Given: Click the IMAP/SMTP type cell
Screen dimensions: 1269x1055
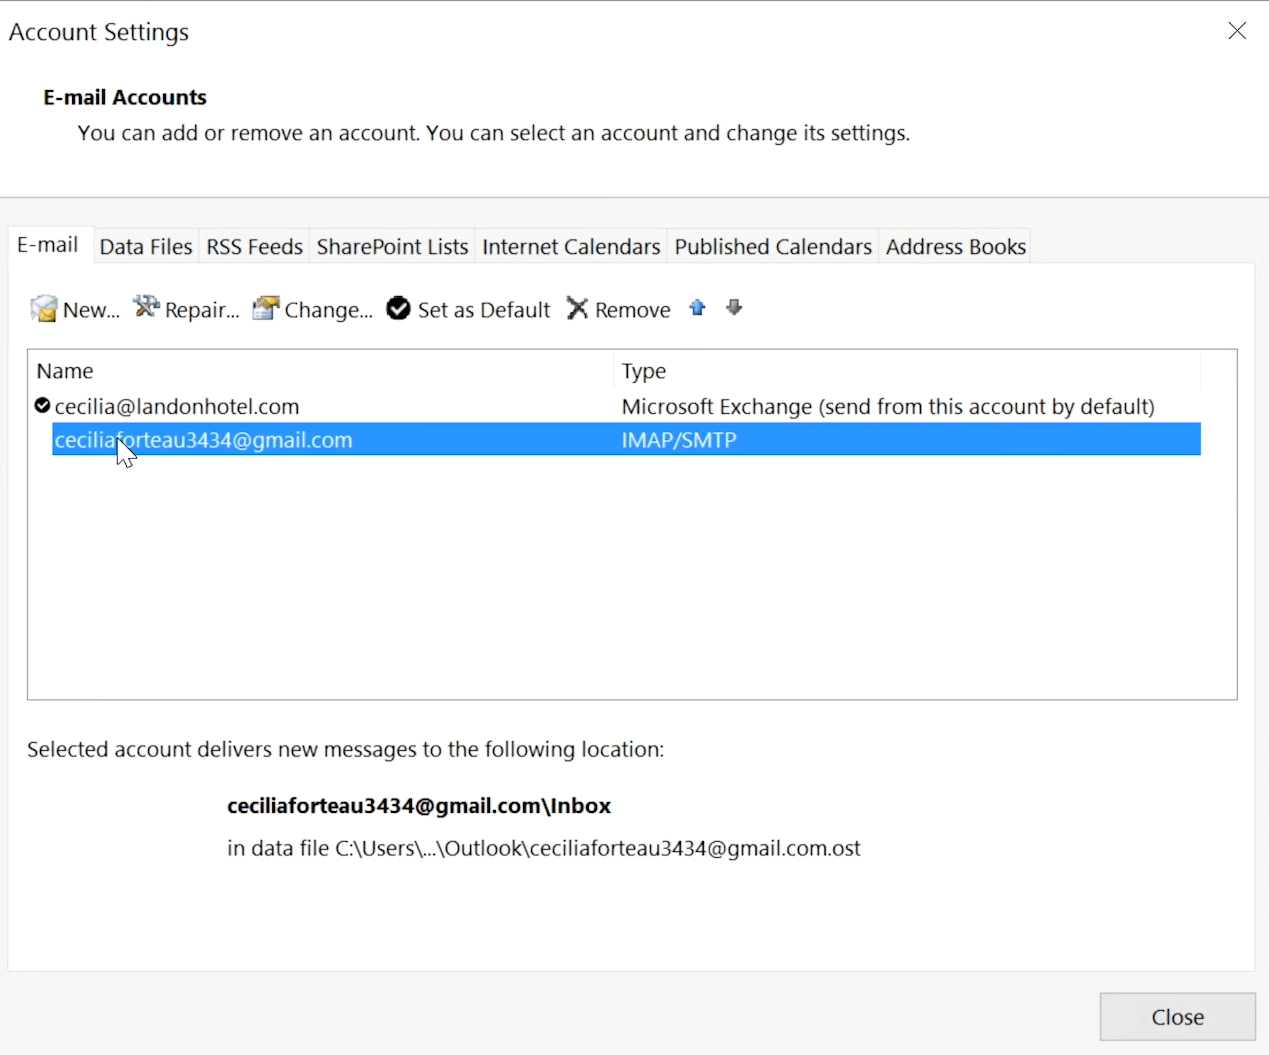Looking at the screenshot, I should (x=679, y=440).
